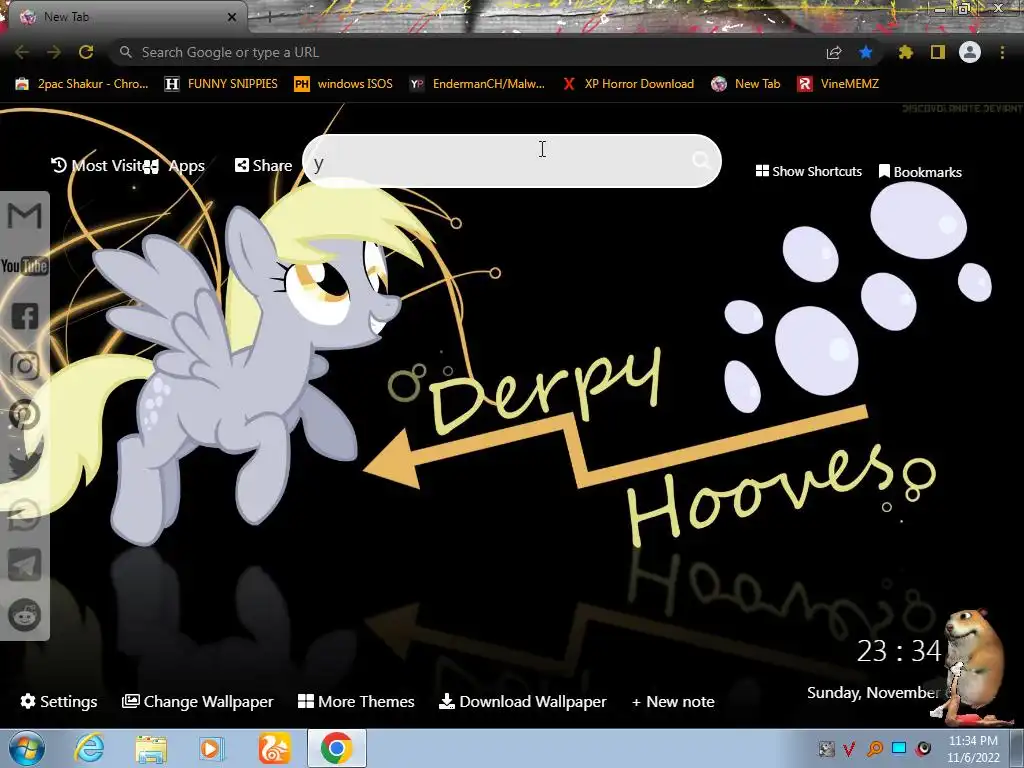Click the 23 : 34 clock widget
Image resolution: width=1024 pixels, height=768 pixels.
(x=899, y=651)
